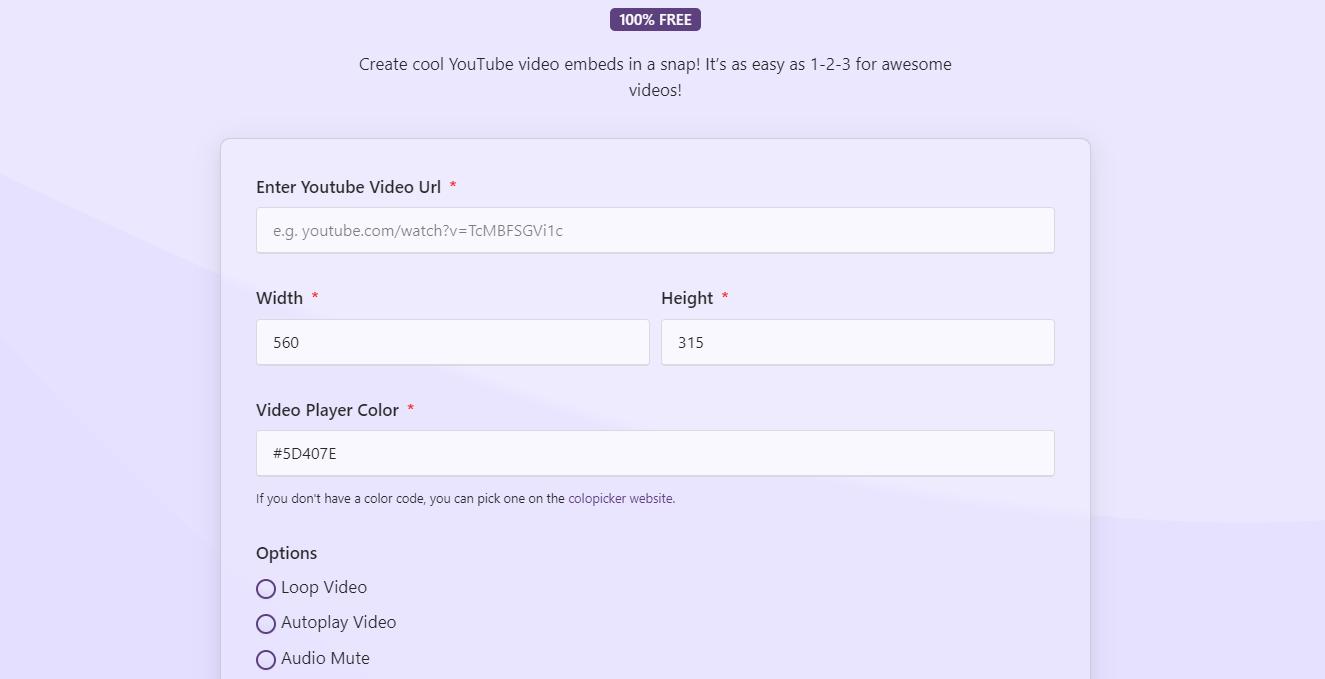The width and height of the screenshot is (1325, 679).
Task: Select the Loop Video radio circle
Action: tap(266, 589)
